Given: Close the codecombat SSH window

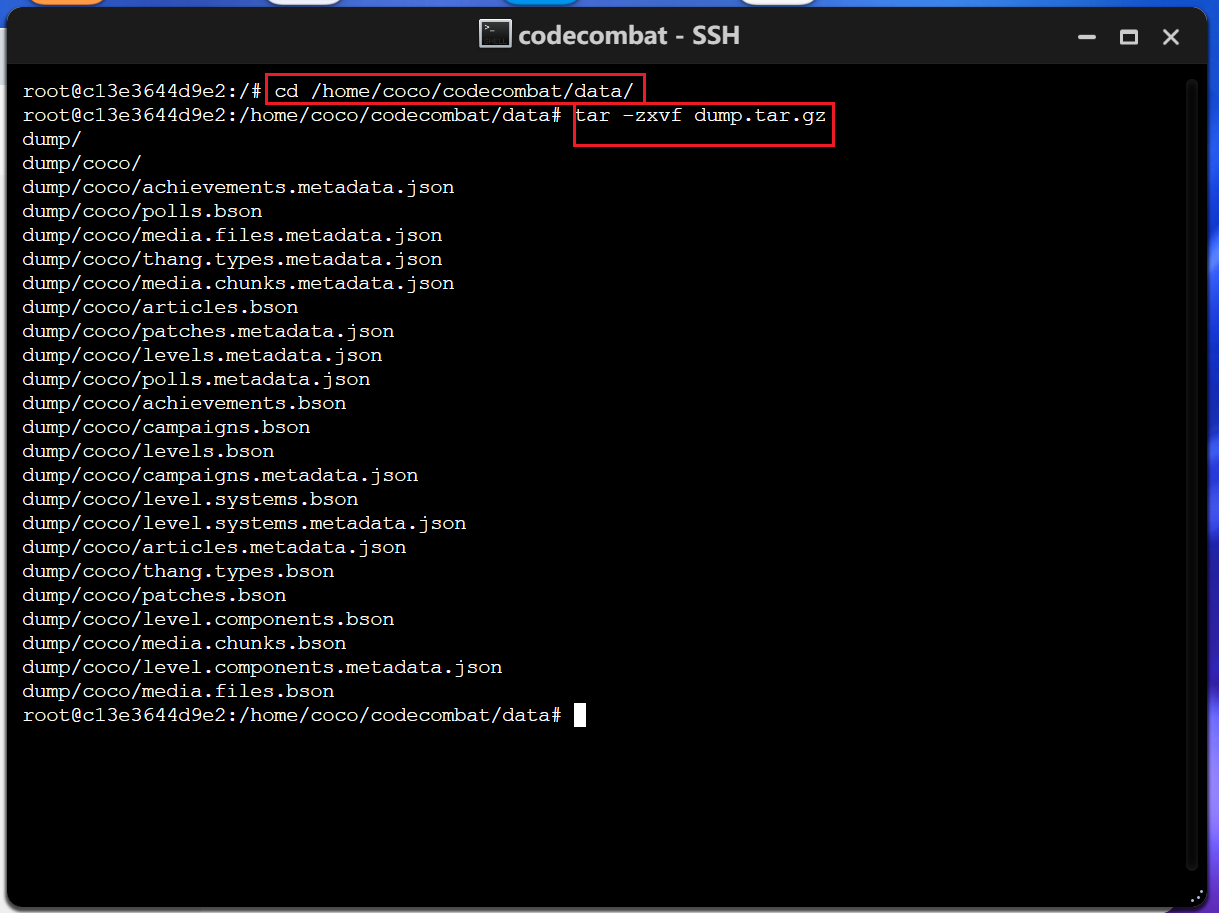Looking at the screenshot, I should coord(1171,37).
